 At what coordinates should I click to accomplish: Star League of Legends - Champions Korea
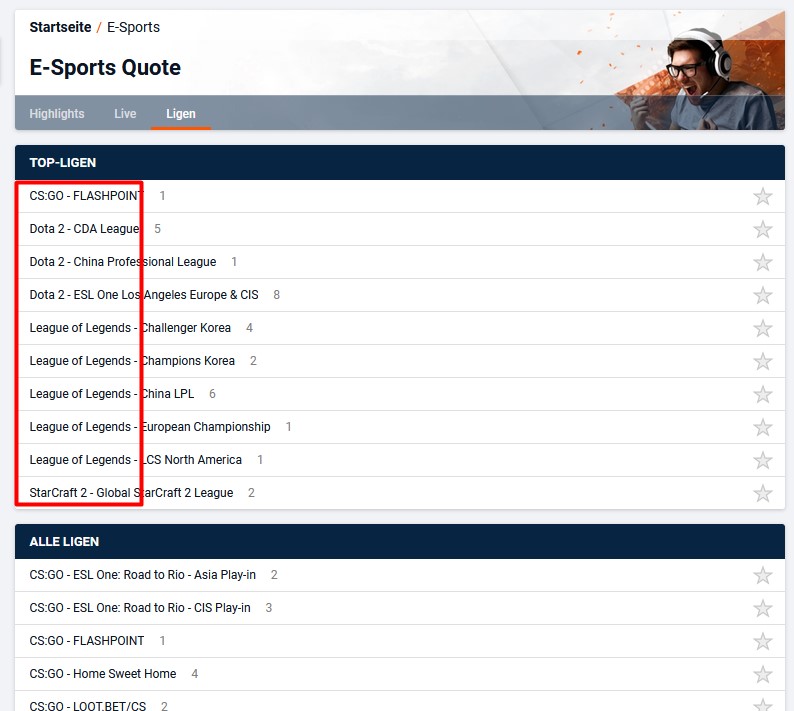click(x=762, y=362)
